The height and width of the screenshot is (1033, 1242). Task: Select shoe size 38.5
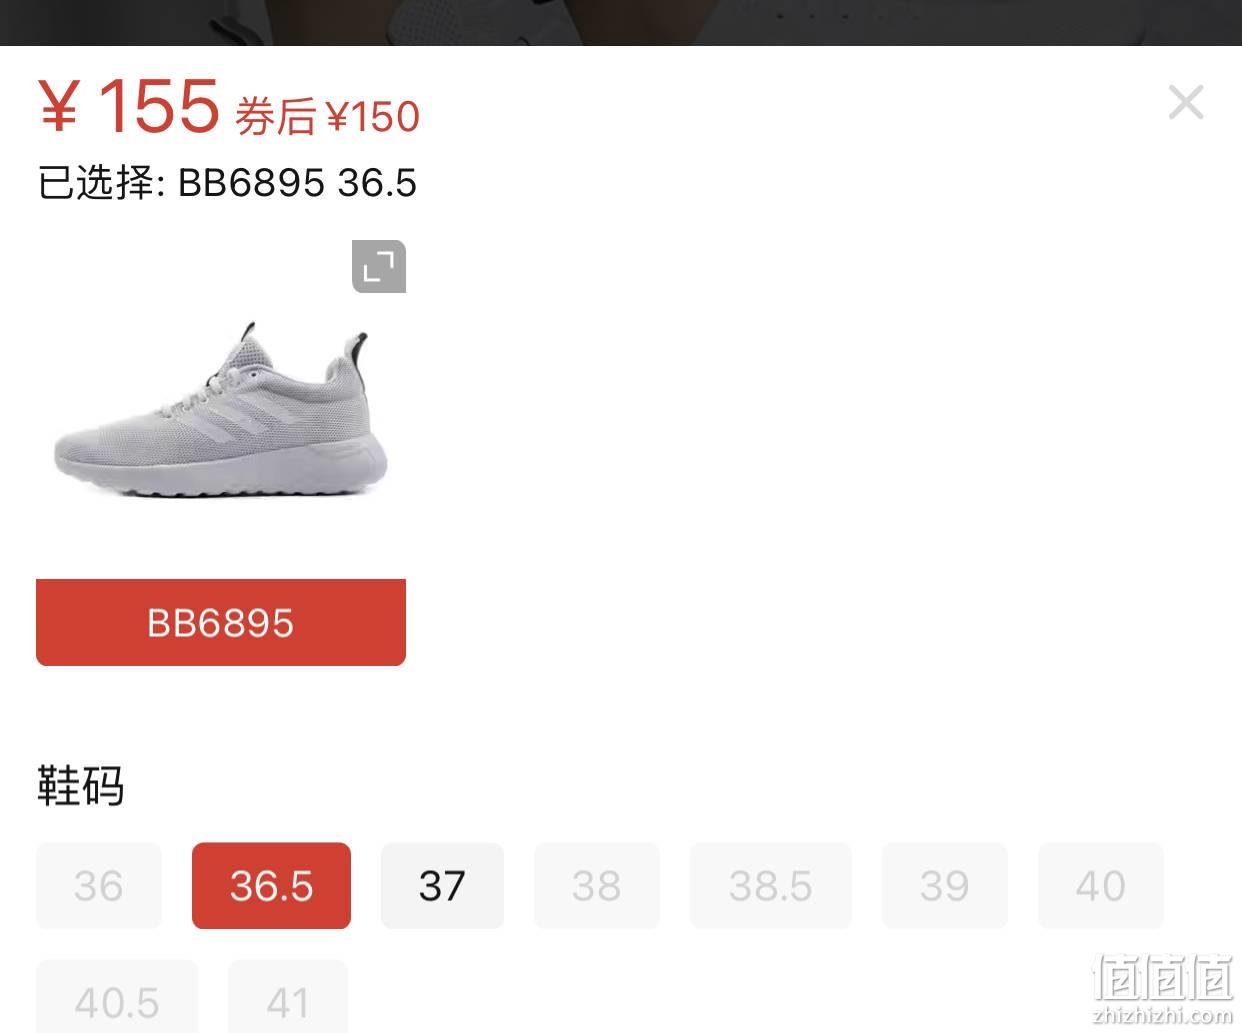[771, 885]
